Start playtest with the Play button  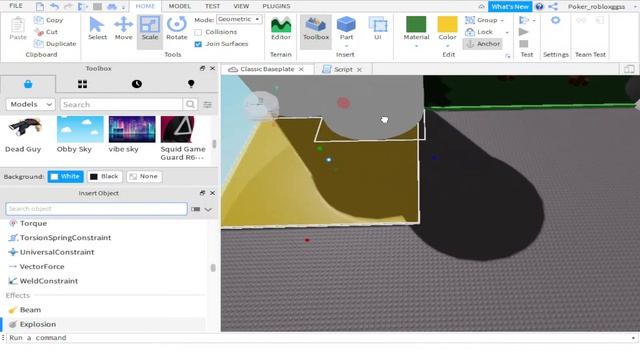[x=524, y=32]
